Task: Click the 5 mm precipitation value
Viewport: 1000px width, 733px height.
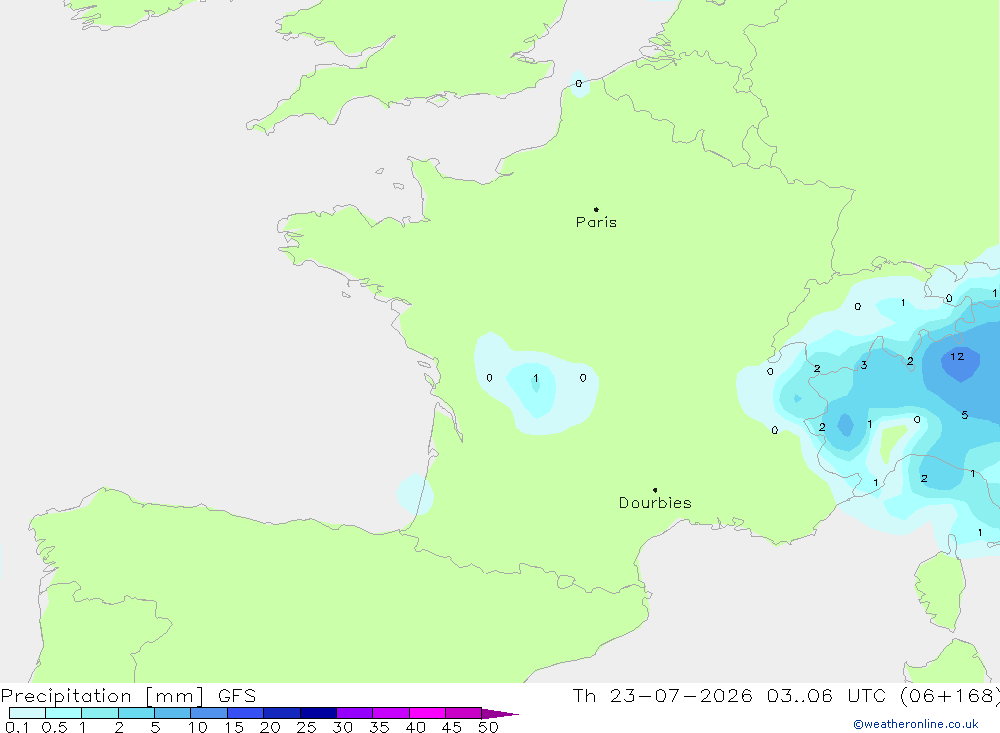Action: pyautogui.click(x=965, y=415)
